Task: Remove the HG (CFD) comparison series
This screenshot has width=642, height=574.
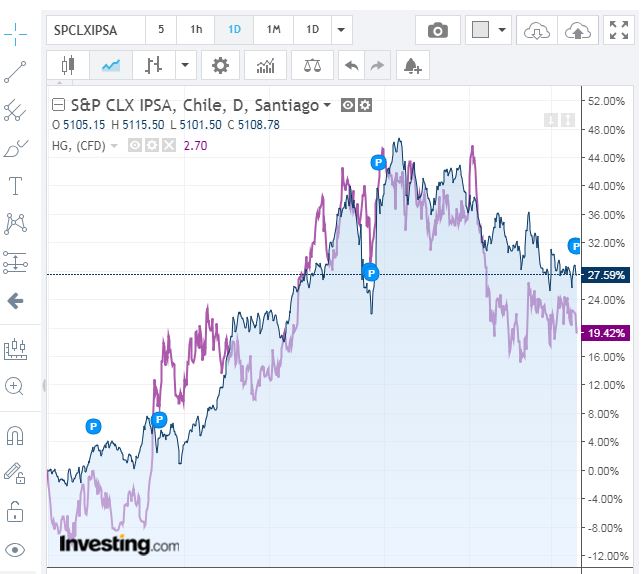Action: click(x=169, y=145)
